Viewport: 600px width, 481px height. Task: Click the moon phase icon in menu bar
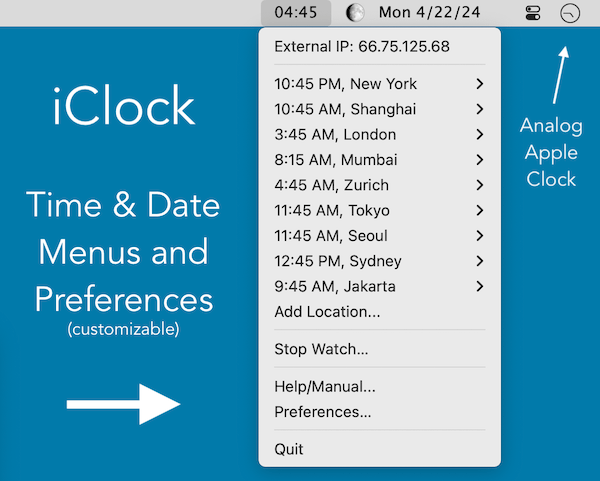coord(355,13)
